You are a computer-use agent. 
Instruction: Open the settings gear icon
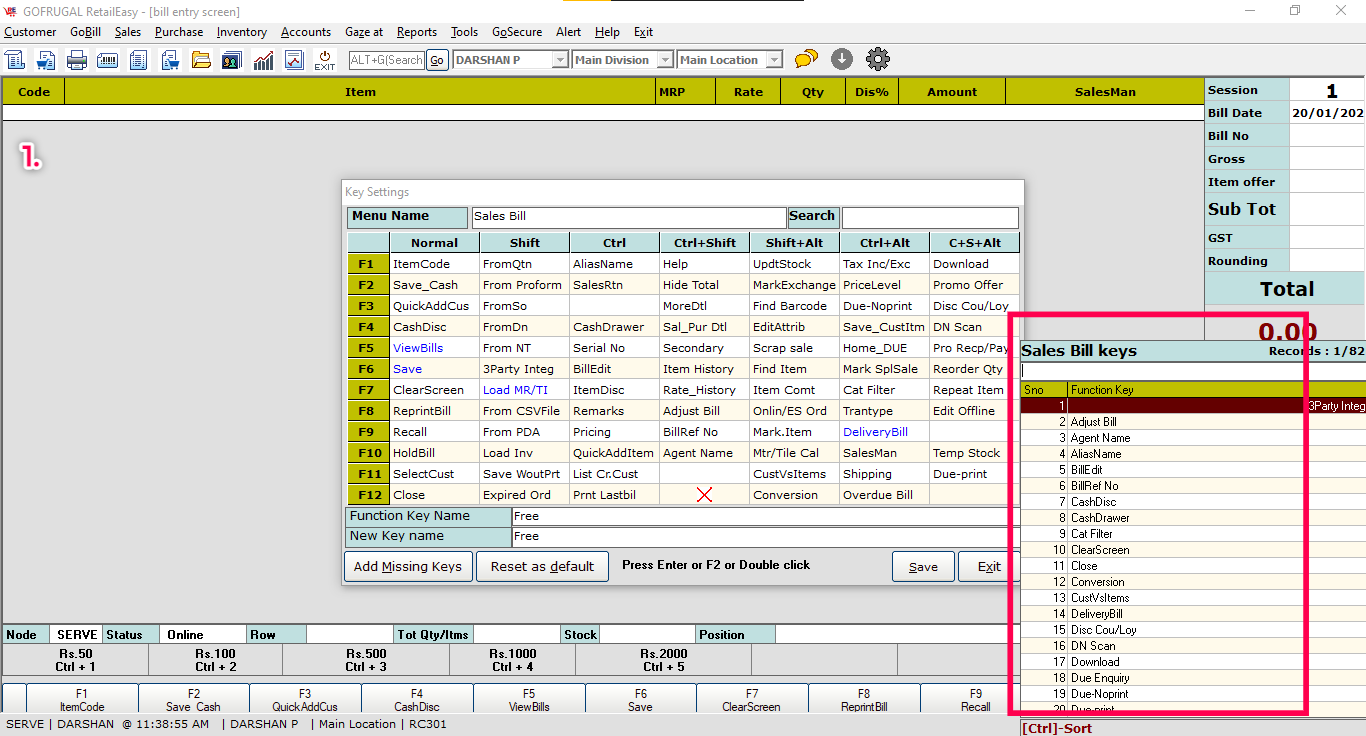[878, 60]
